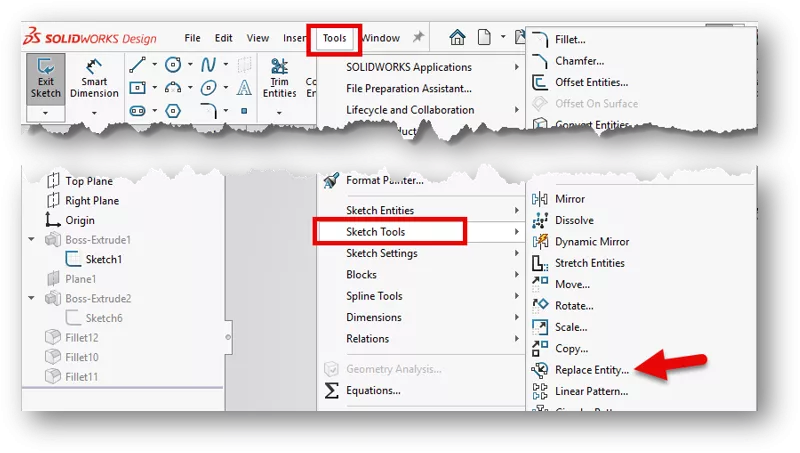Click the Format Painter icon
This screenshot has height=453, width=800.
click(332, 180)
